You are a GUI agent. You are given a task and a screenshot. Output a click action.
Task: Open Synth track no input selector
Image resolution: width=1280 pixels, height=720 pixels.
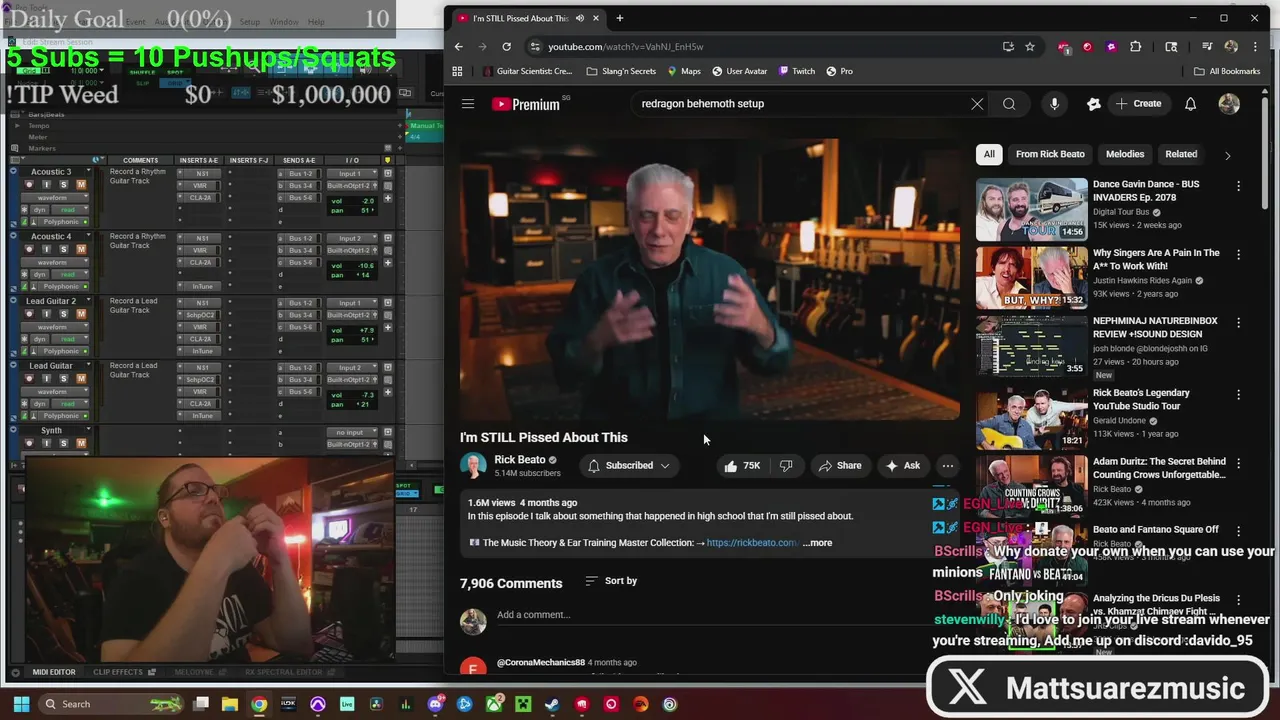(x=352, y=433)
